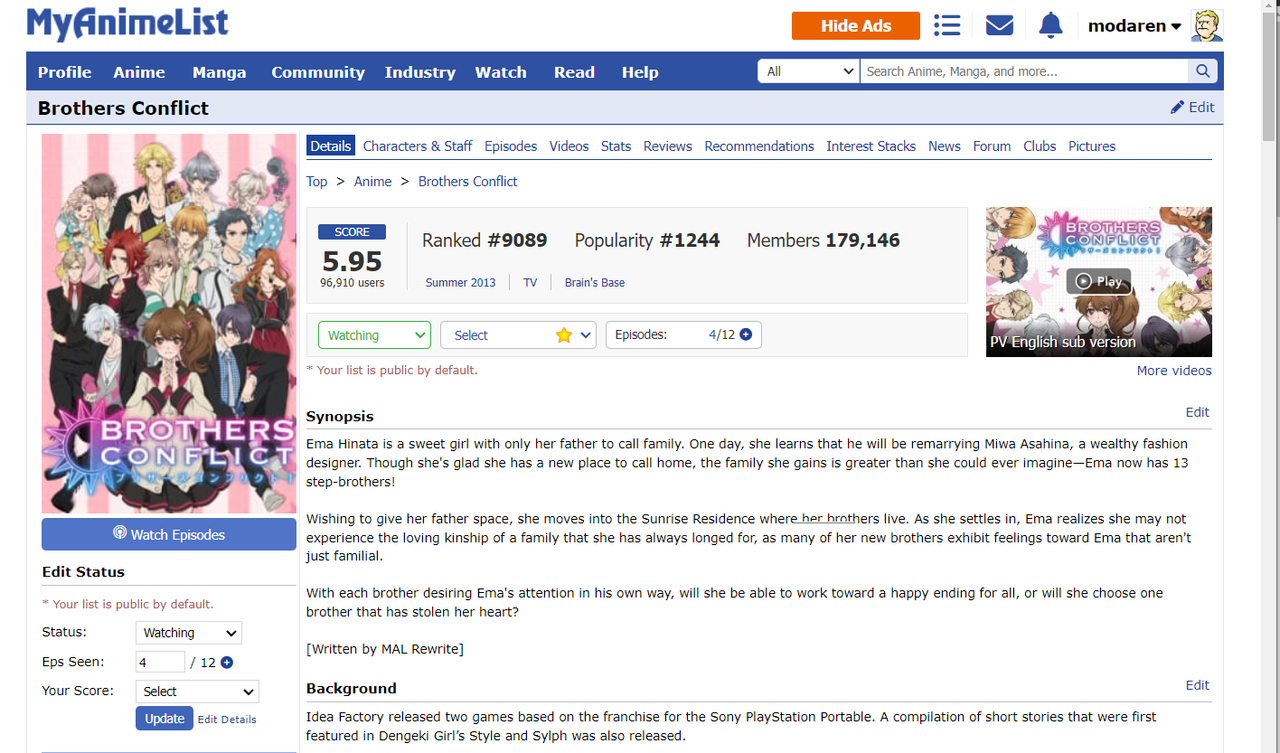Viewport: 1280px width, 753px height.
Task: Open the Brain's Base studio link
Action: tap(595, 283)
